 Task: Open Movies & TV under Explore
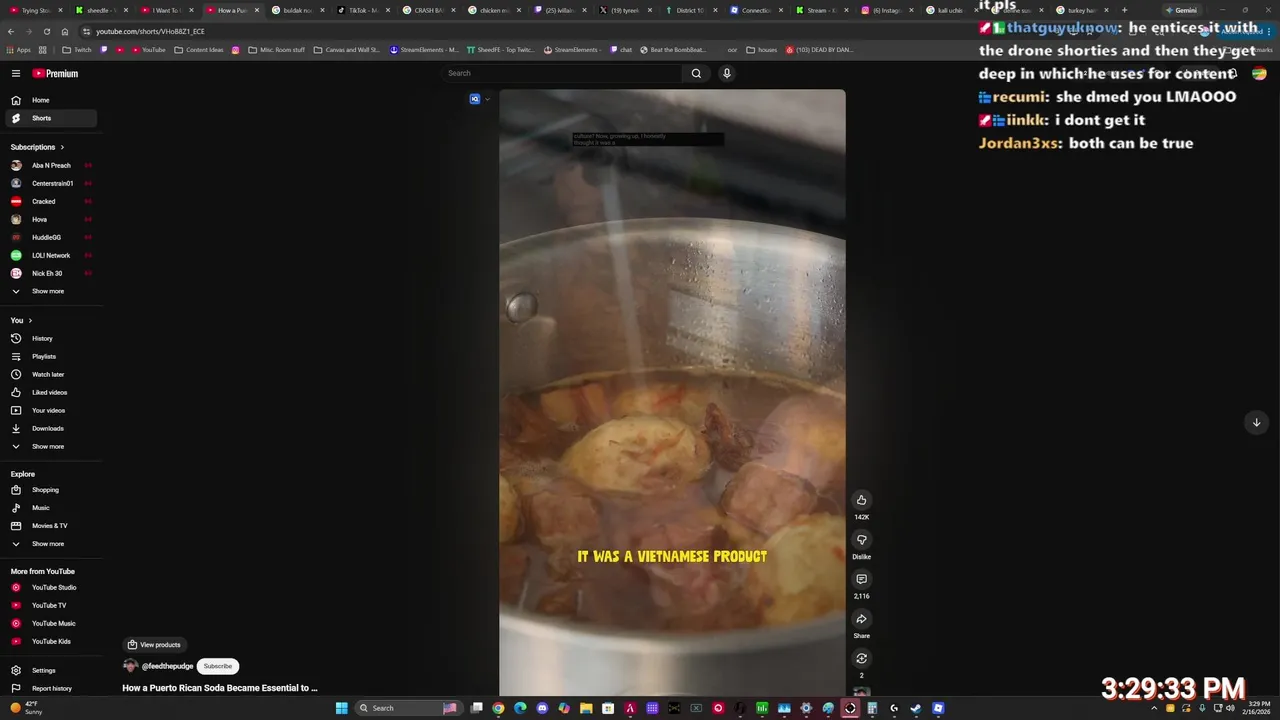click(x=49, y=526)
